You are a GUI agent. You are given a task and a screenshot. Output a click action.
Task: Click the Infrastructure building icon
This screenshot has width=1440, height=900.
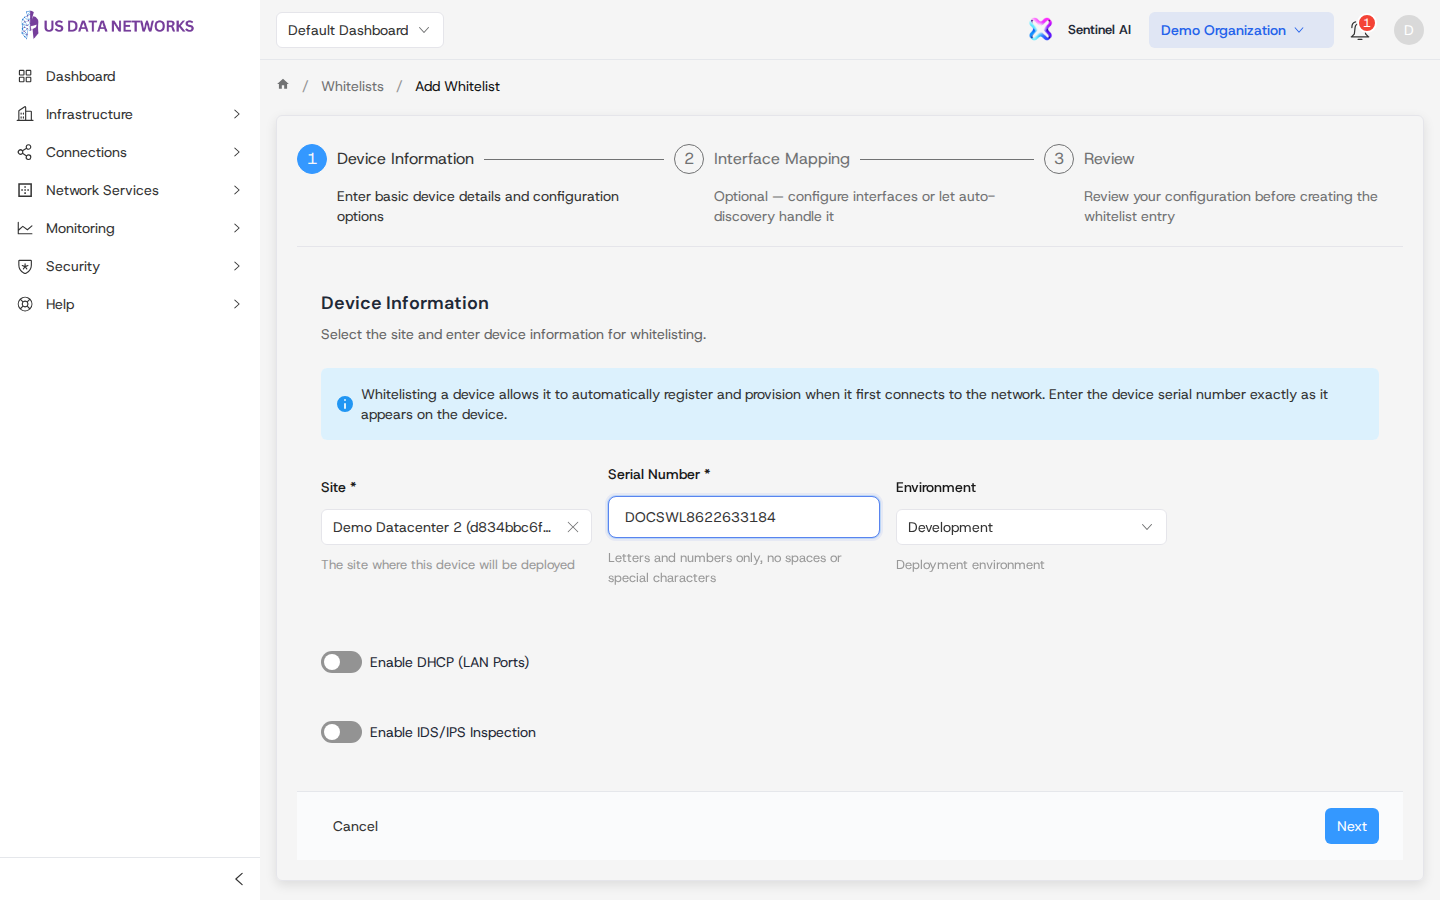pos(25,114)
